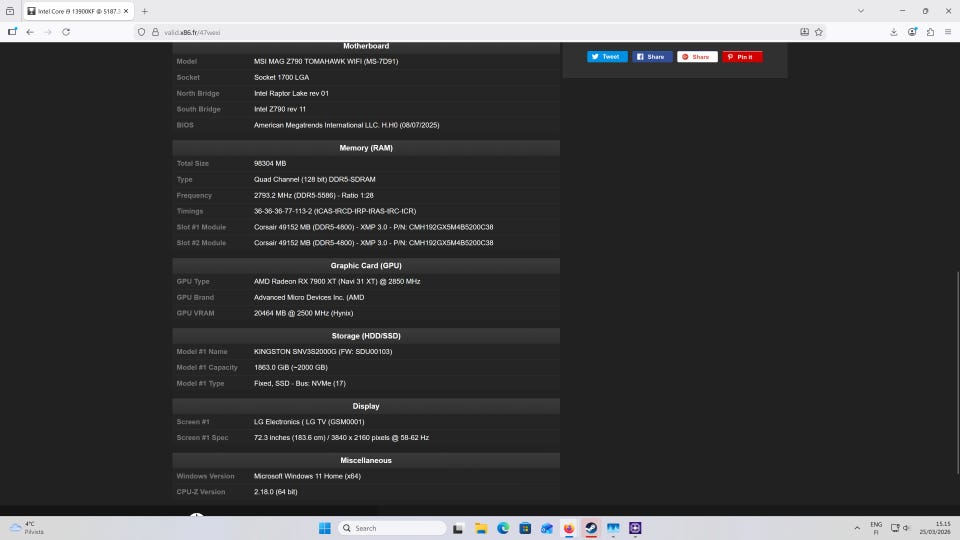Bookmark this page with star icon
This screenshot has height=540, width=960.
[819, 32]
